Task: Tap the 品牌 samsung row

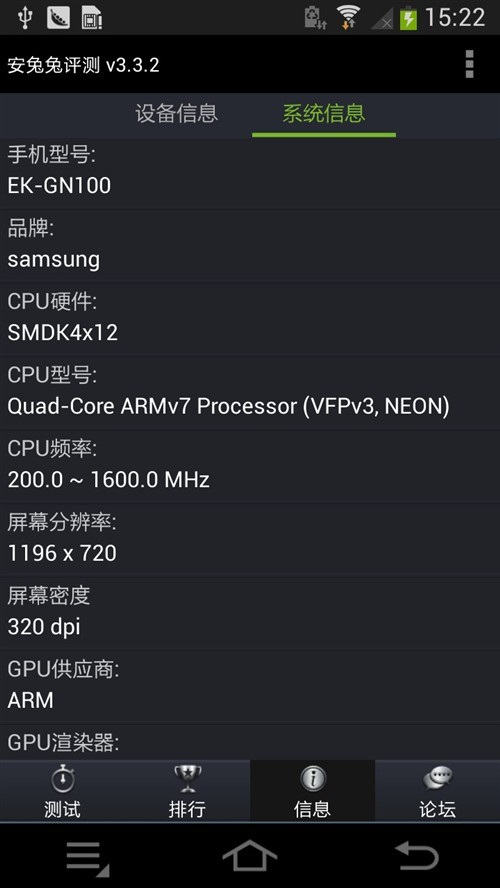Action: click(x=250, y=246)
